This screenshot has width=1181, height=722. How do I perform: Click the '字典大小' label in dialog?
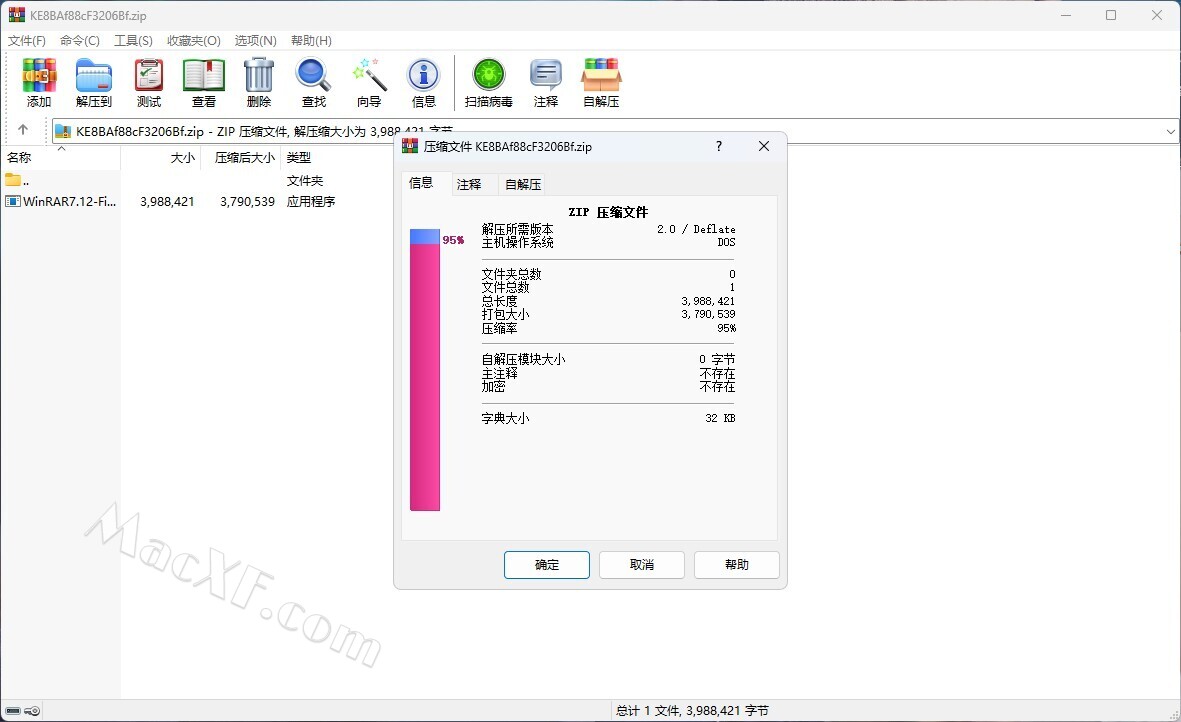click(505, 418)
